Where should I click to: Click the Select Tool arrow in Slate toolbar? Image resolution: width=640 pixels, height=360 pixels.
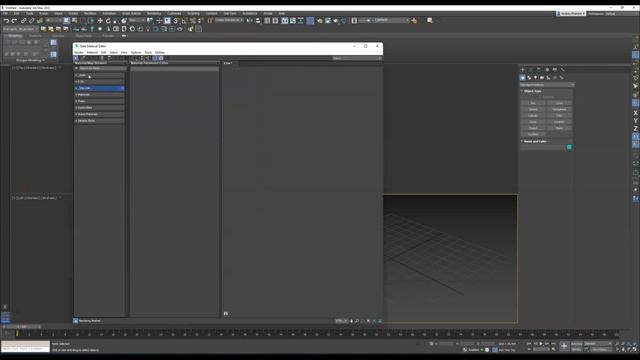[76, 58]
